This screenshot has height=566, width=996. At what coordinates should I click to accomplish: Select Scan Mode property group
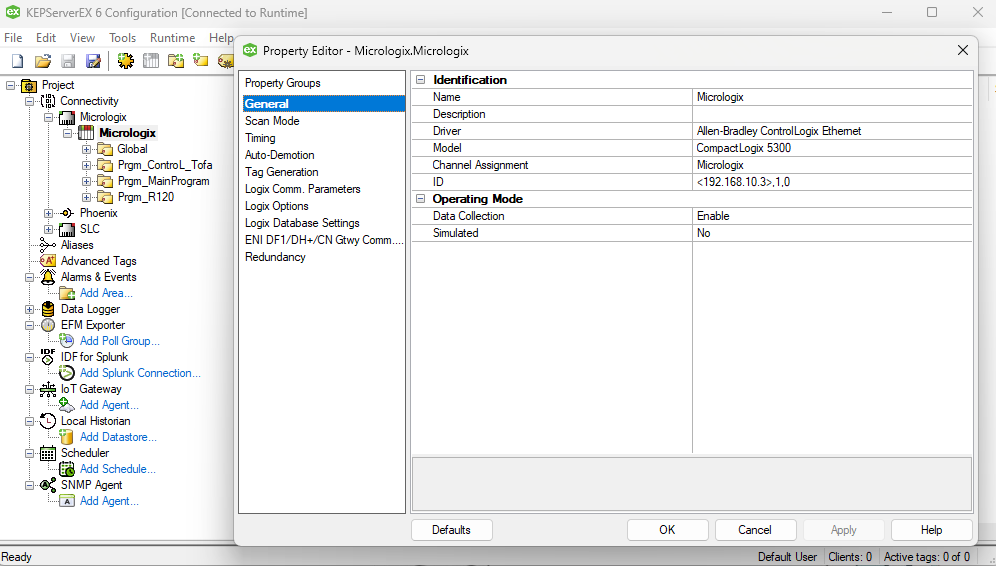(272, 121)
